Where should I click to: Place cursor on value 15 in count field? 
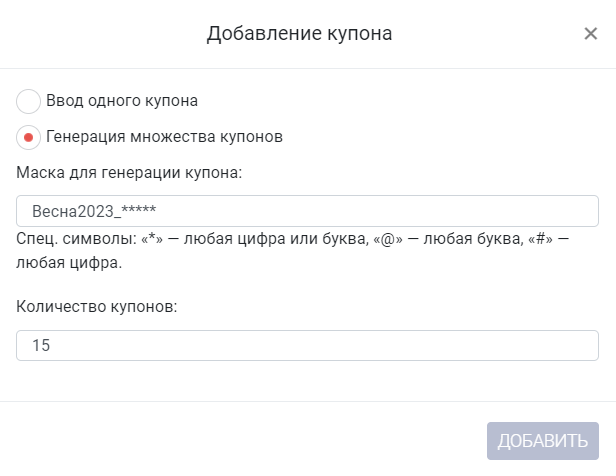point(41,345)
